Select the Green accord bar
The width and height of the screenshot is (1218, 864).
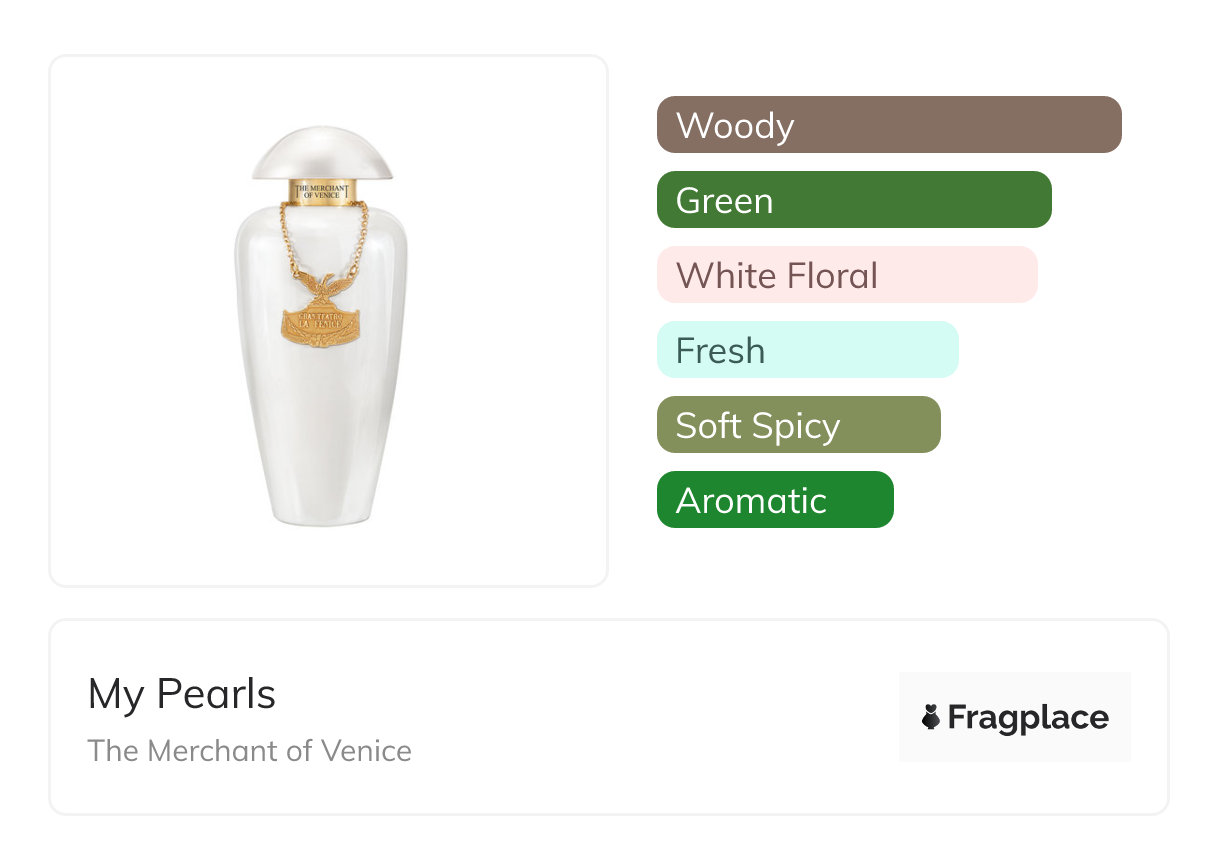click(x=853, y=200)
